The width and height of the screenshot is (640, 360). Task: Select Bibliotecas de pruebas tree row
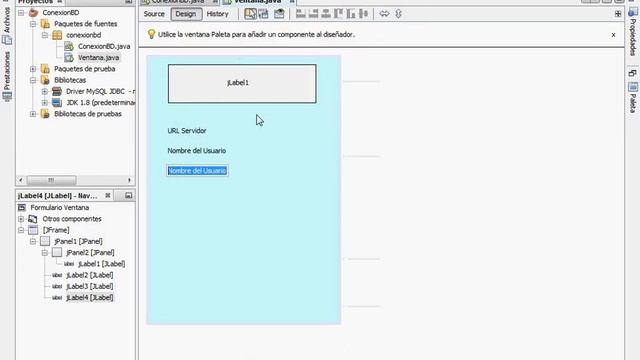(88, 114)
